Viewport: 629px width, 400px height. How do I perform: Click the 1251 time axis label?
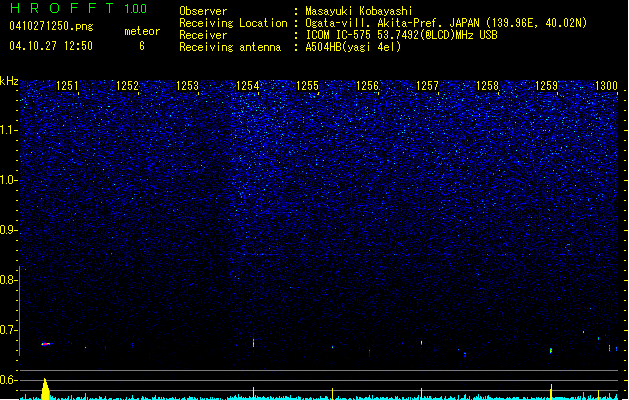[67, 86]
